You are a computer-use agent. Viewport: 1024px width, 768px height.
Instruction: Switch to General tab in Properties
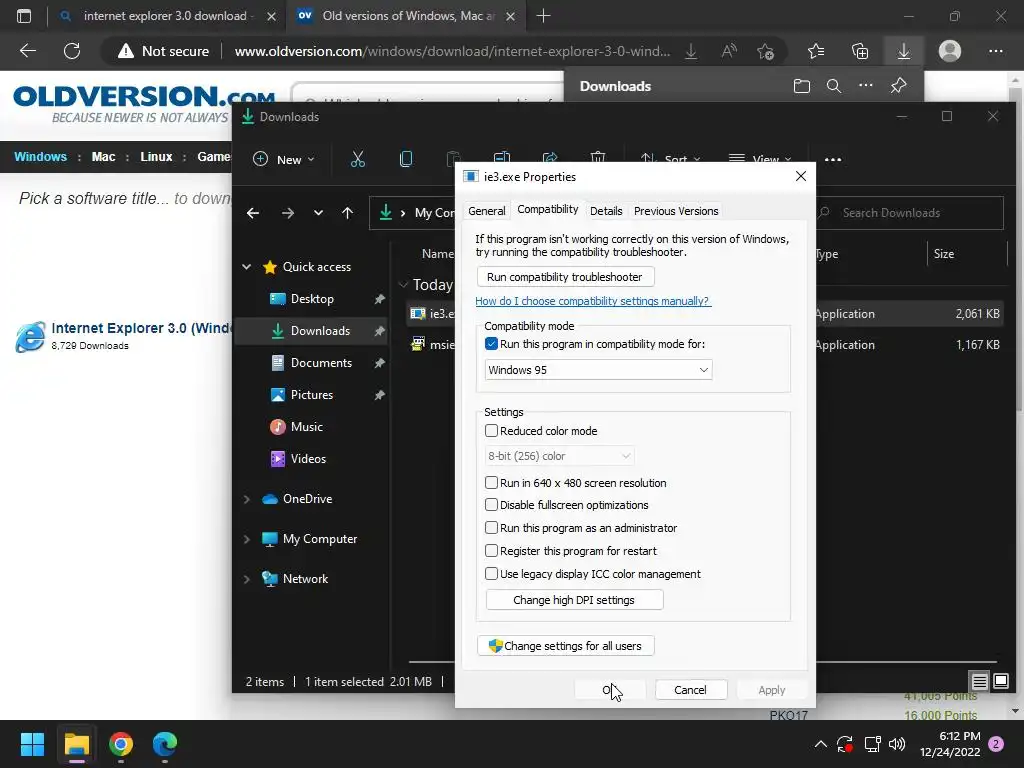tap(487, 211)
